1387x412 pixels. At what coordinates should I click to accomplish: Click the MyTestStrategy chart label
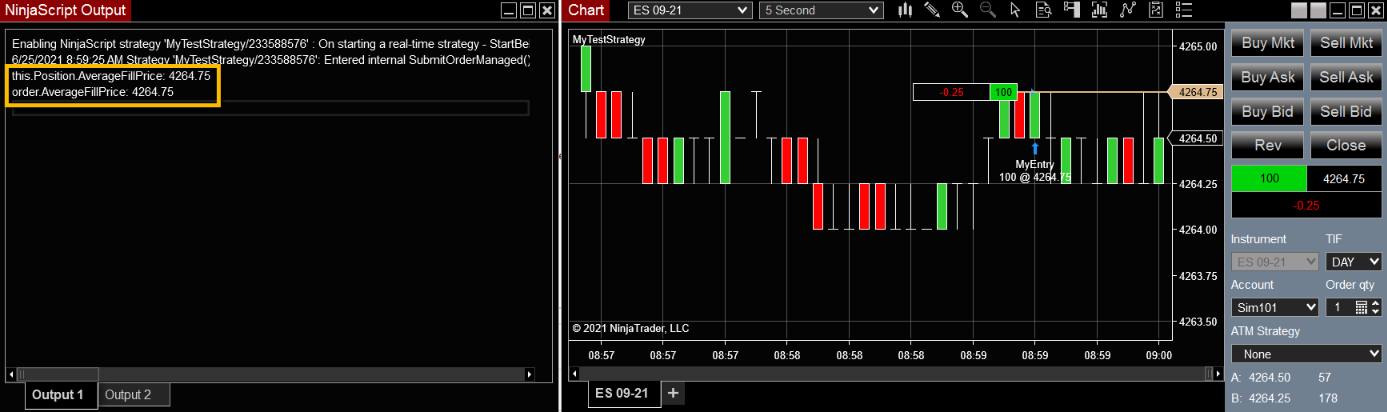[609, 40]
